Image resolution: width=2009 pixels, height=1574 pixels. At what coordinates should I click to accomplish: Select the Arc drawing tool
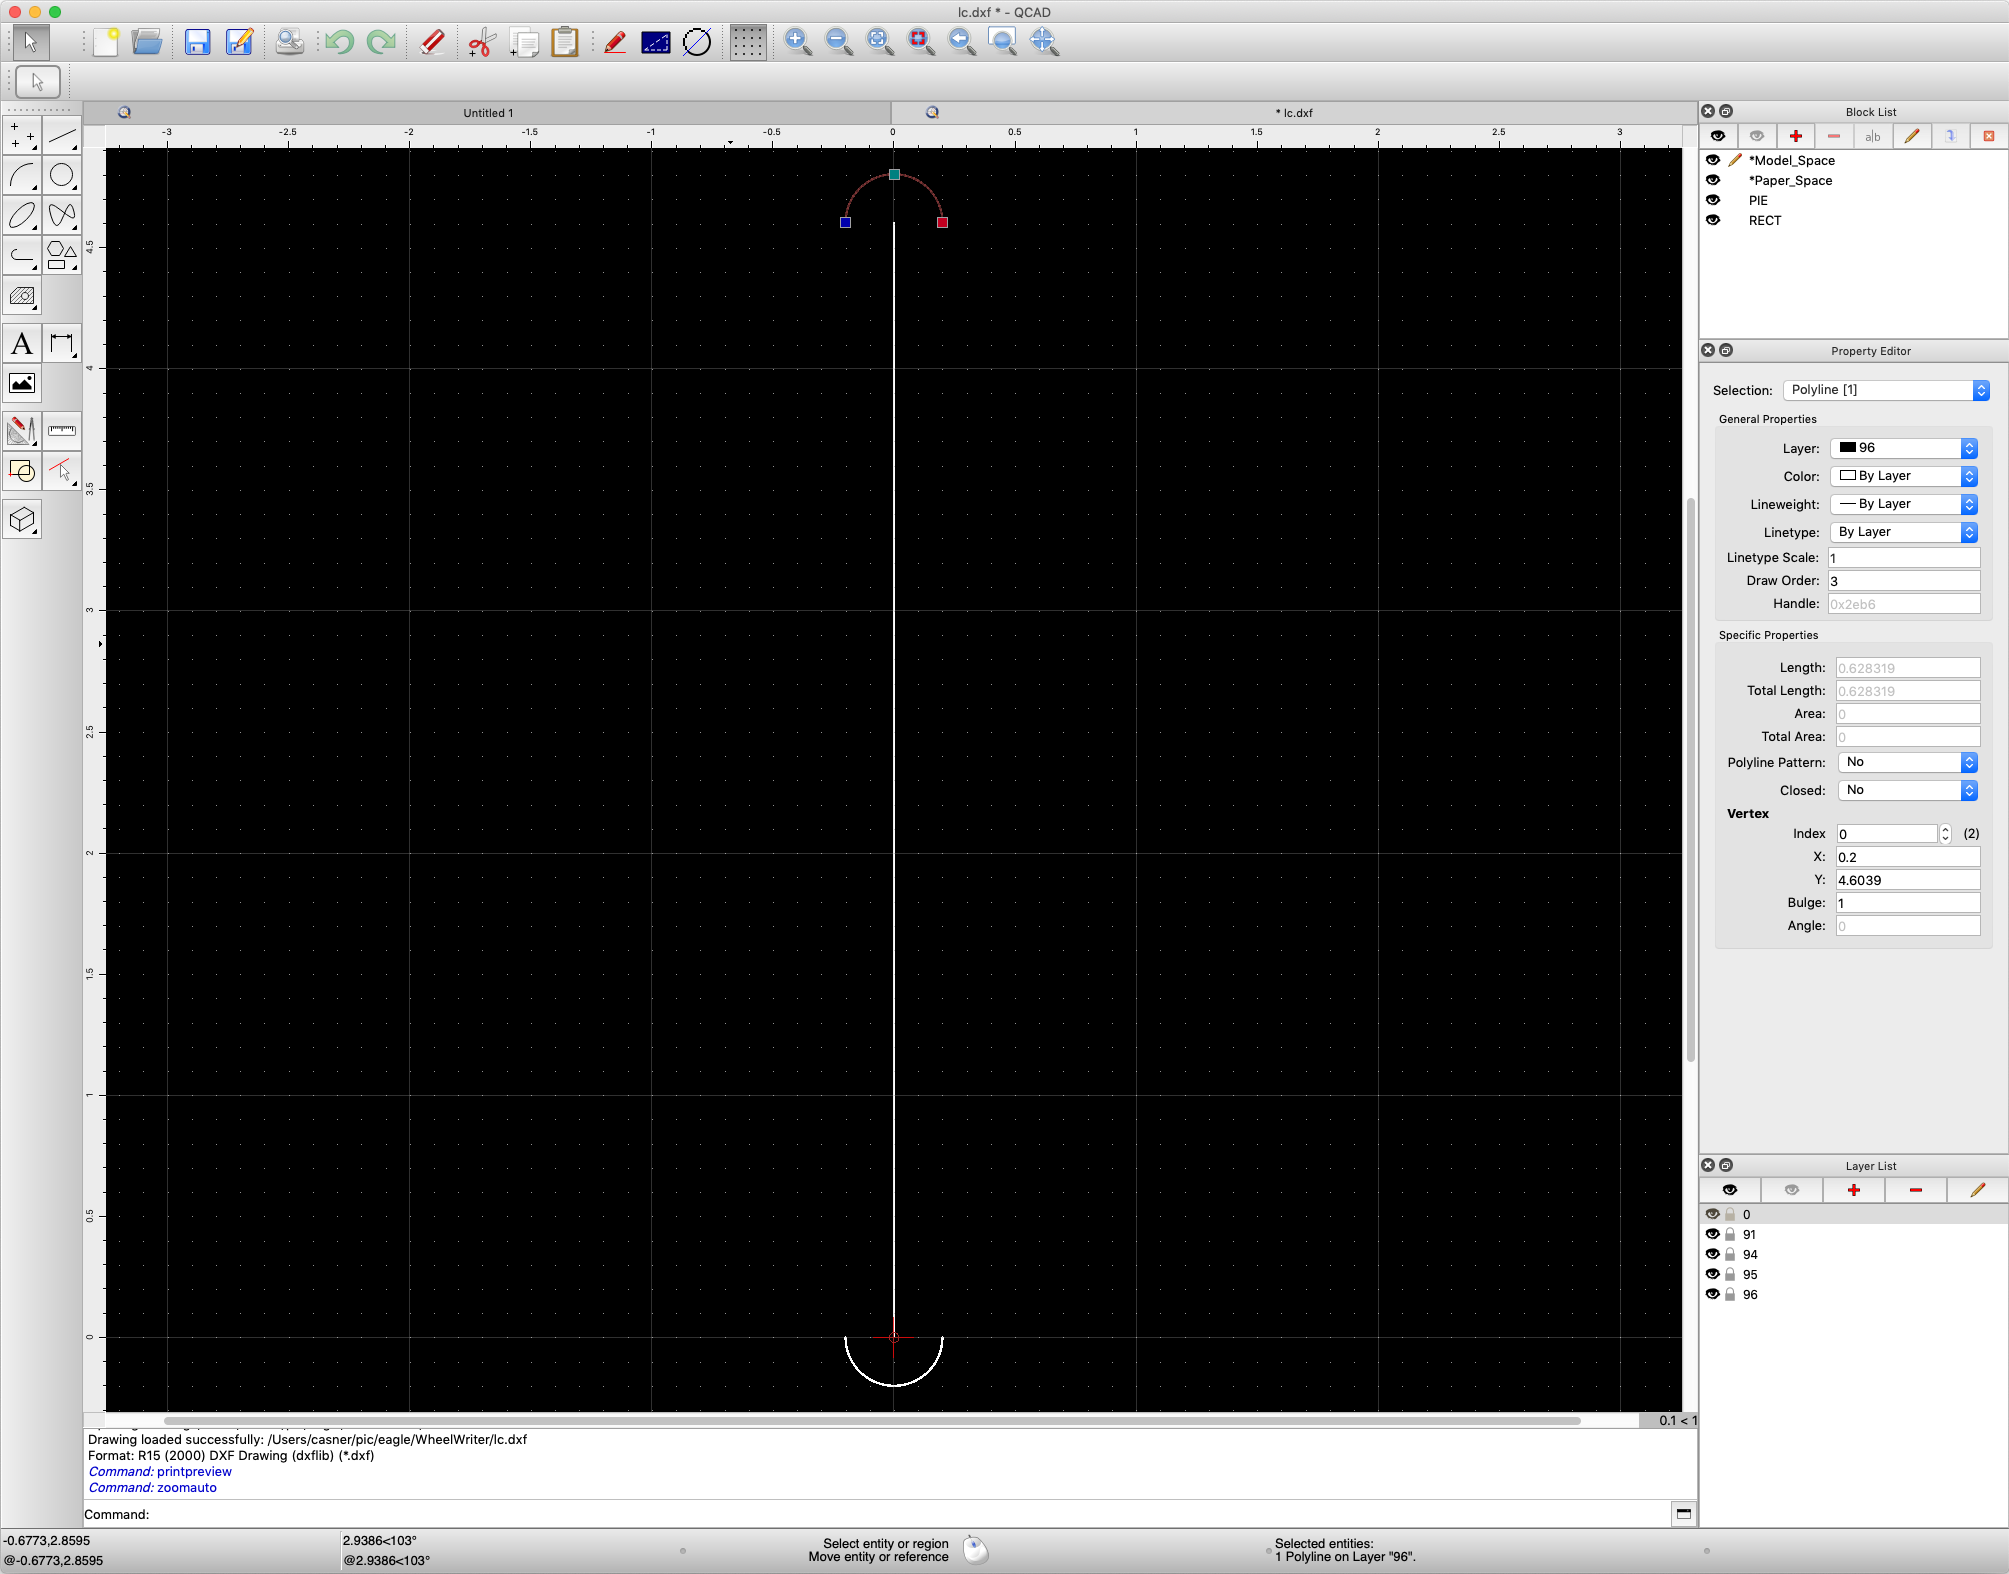pyautogui.click(x=22, y=175)
